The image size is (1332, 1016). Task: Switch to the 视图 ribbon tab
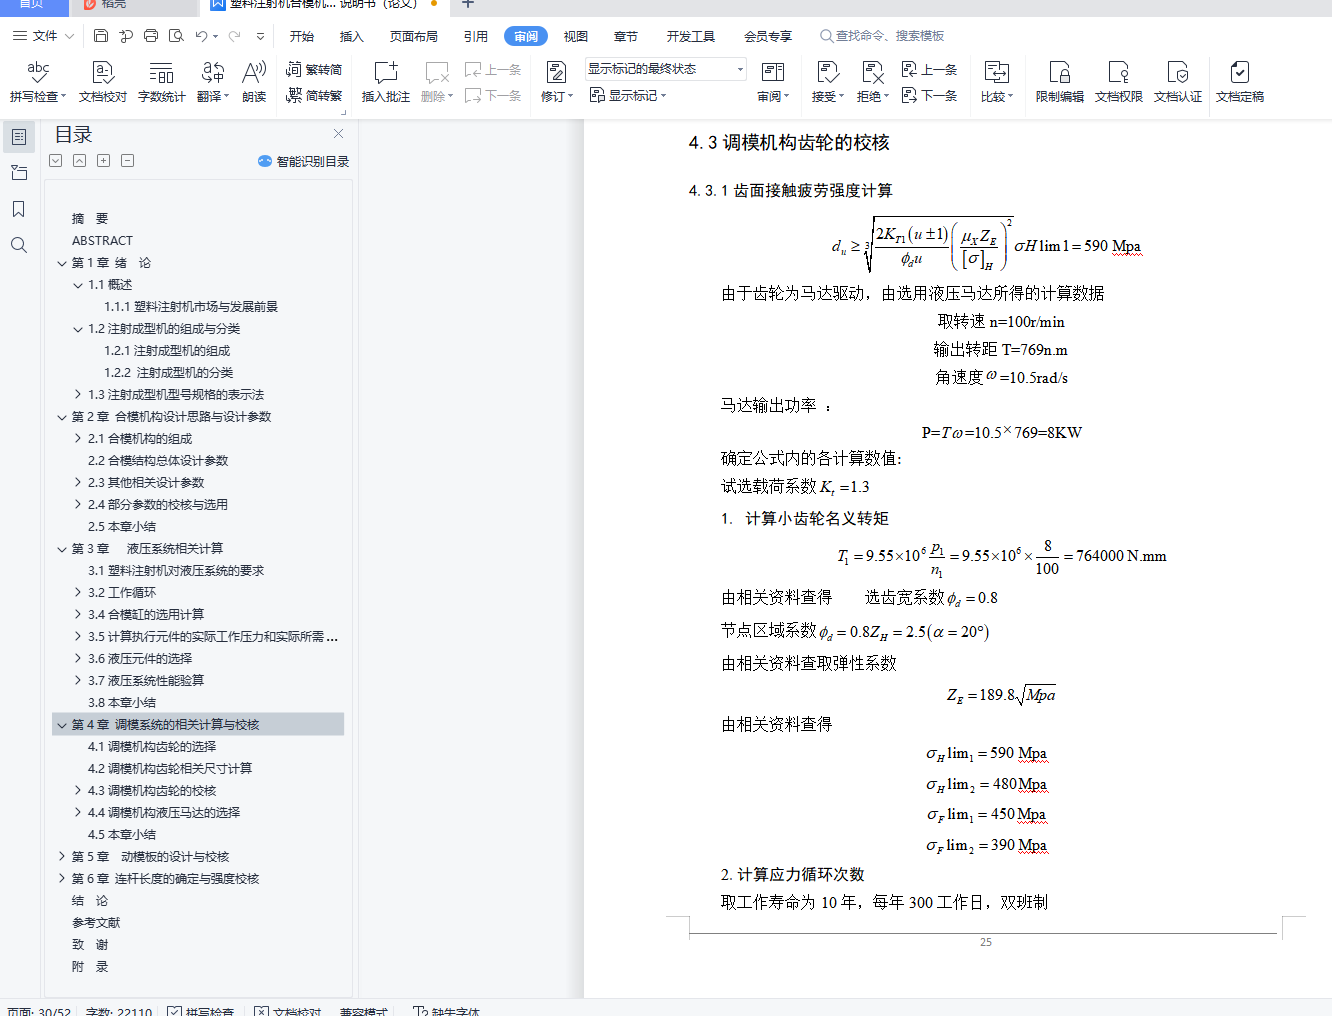coord(576,36)
